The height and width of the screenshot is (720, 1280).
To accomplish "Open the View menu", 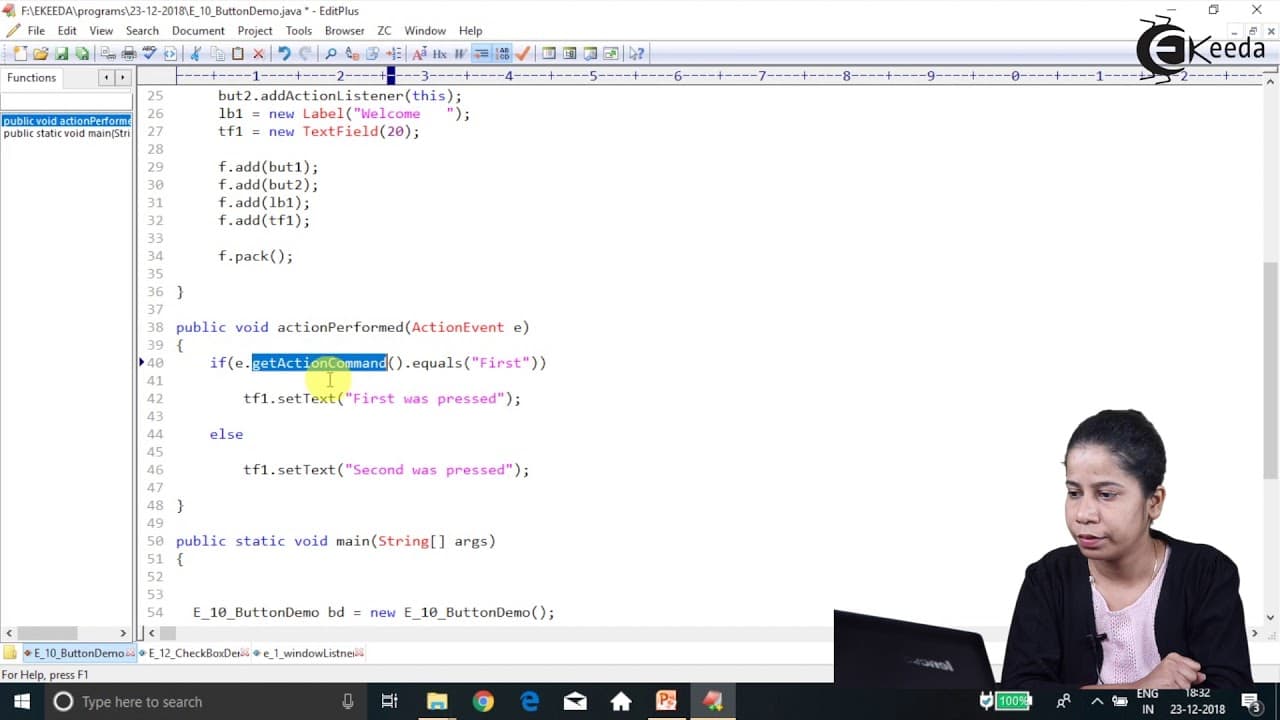I will tap(101, 30).
